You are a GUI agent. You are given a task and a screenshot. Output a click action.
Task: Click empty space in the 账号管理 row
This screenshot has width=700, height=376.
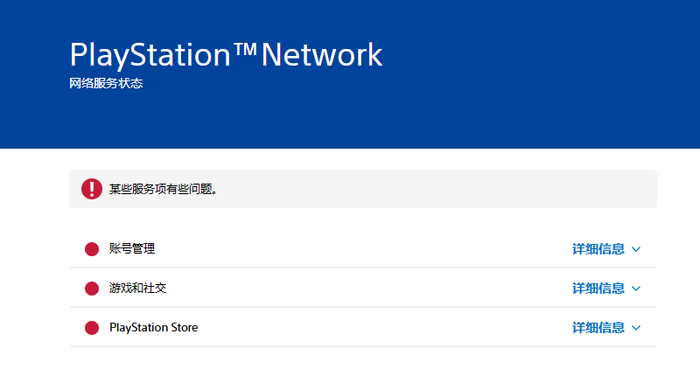(x=357, y=249)
